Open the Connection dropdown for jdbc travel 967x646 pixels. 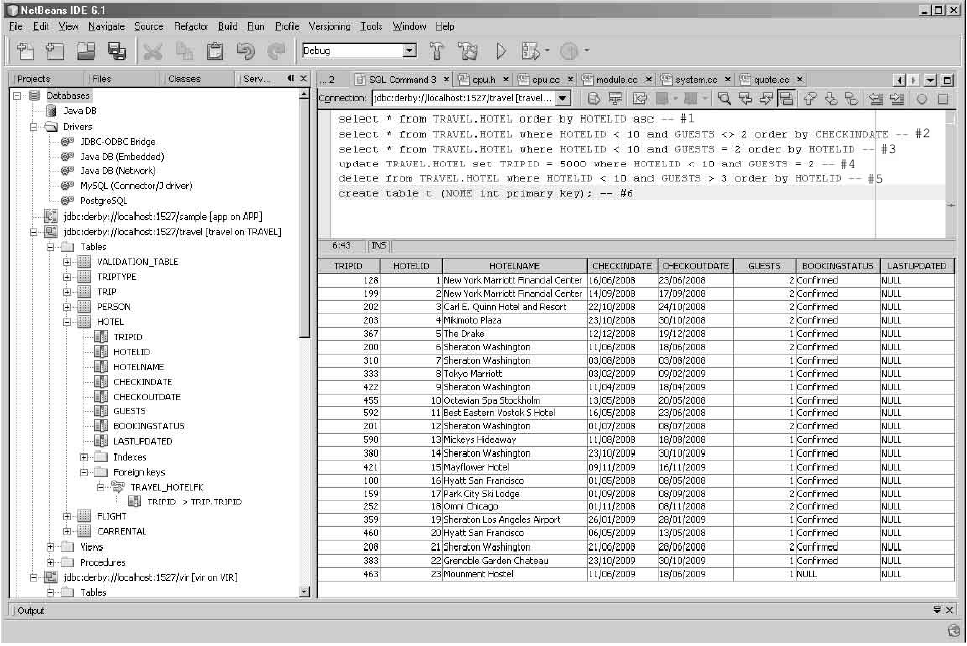(563, 99)
